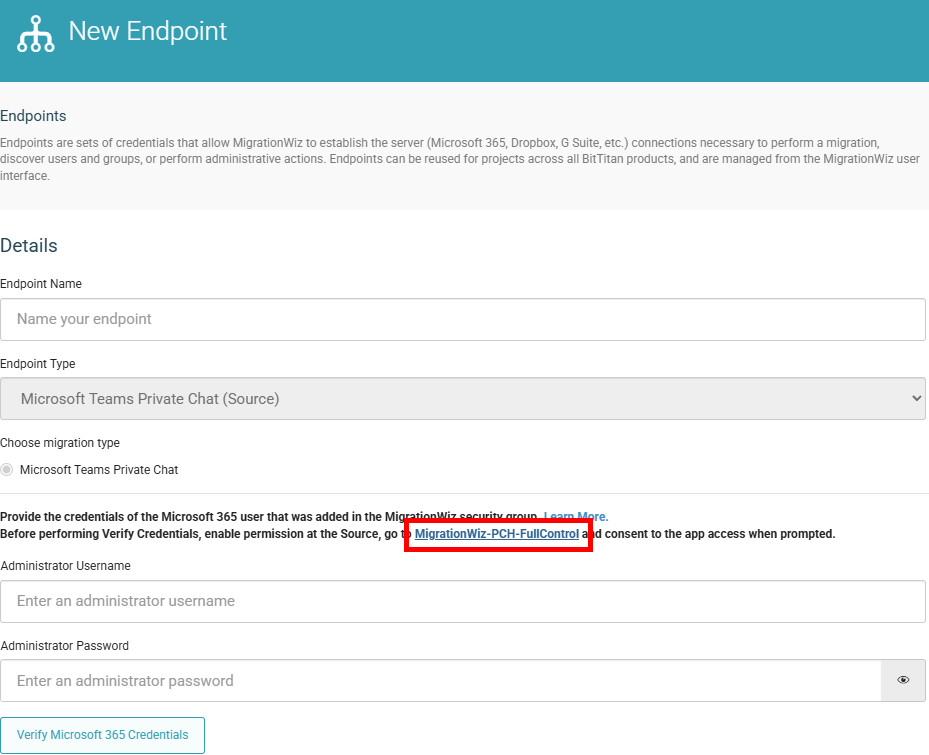Click the Endpoint Type label
Viewport: 929px width, 755px height.
(x=37, y=363)
